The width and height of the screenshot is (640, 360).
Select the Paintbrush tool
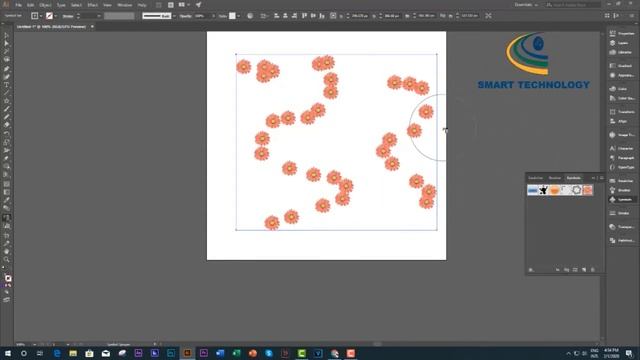pos(6,109)
